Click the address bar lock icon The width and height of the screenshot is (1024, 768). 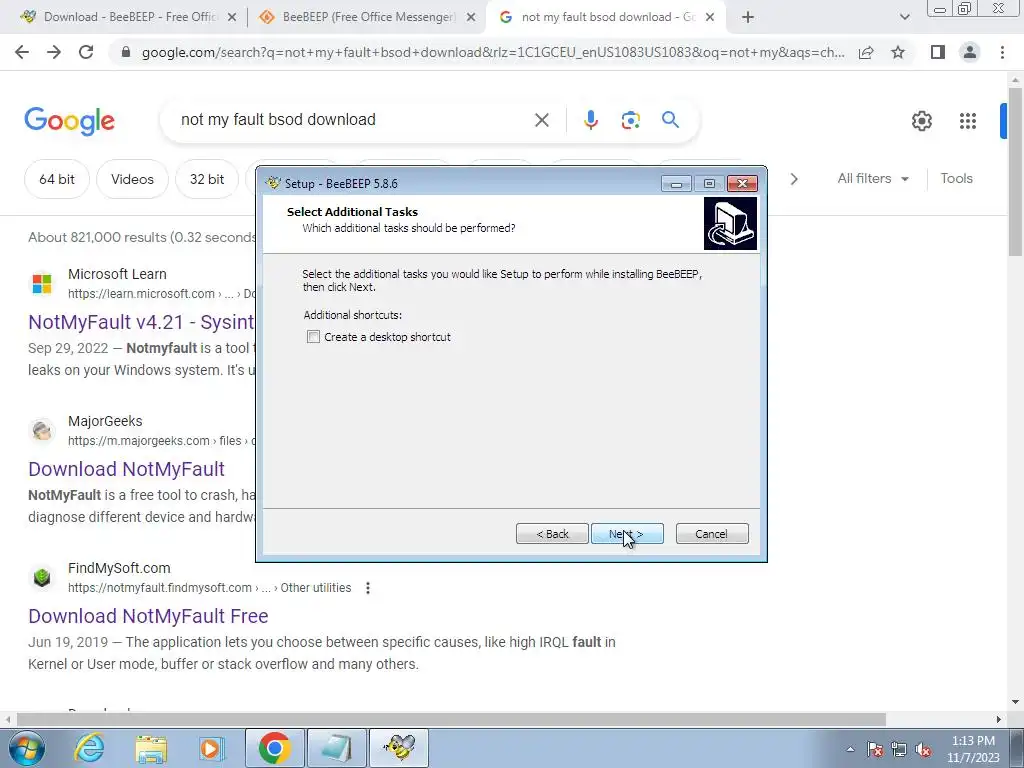pyautogui.click(x=126, y=52)
